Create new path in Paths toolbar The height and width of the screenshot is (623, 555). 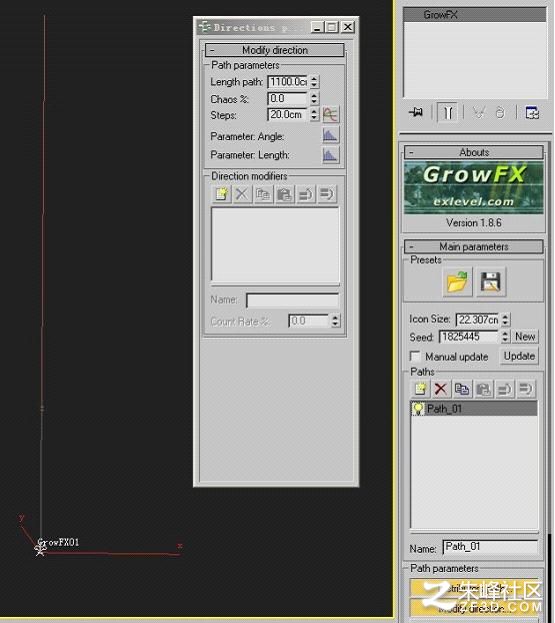(x=420, y=389)
